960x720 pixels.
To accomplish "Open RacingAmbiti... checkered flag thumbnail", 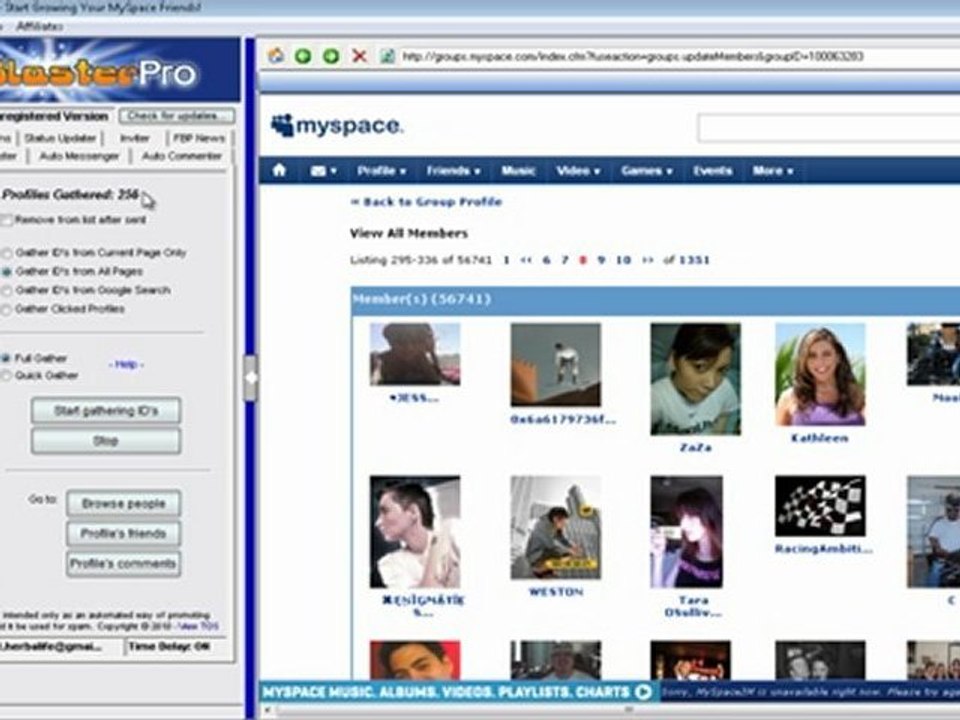I will [820, 506].
